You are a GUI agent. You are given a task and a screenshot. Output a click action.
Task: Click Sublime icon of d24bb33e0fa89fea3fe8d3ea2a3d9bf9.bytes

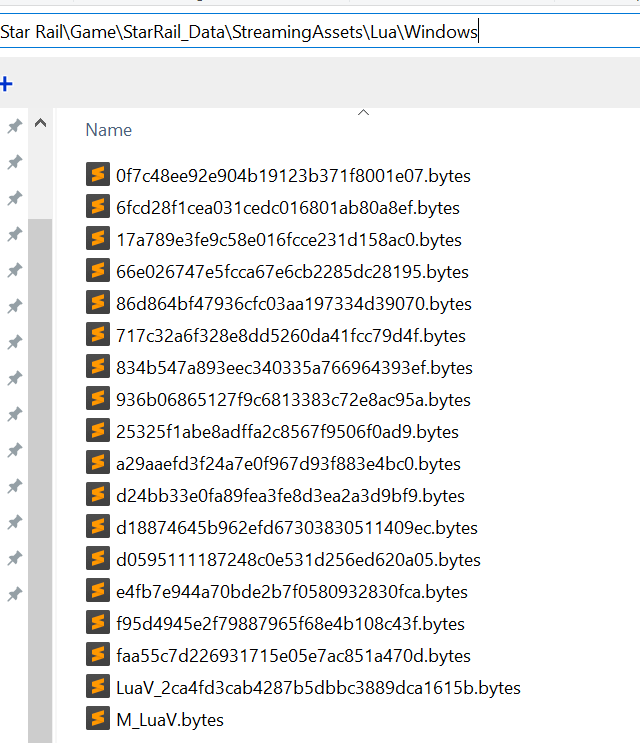point(98,494)
